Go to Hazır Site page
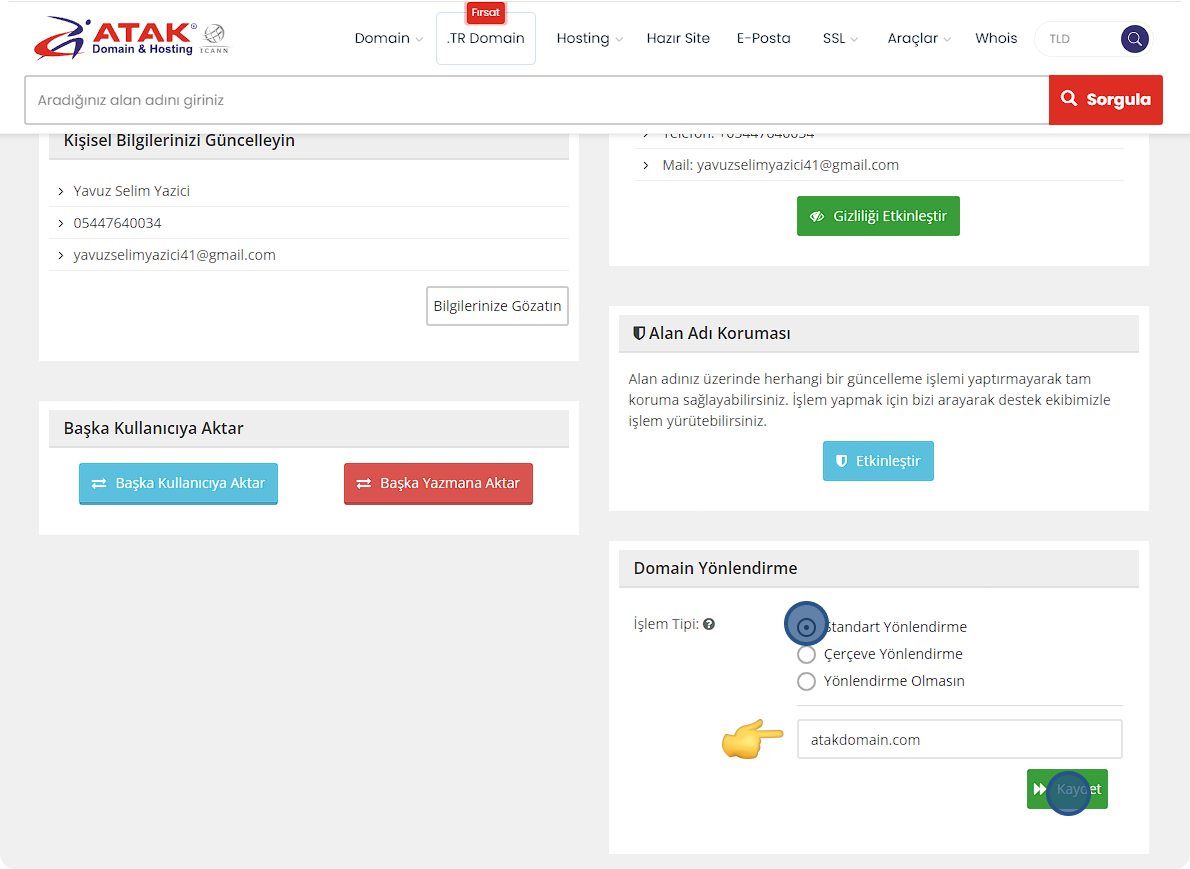The height and width of the screenshot is (869, 1190). tap(678, 38)
